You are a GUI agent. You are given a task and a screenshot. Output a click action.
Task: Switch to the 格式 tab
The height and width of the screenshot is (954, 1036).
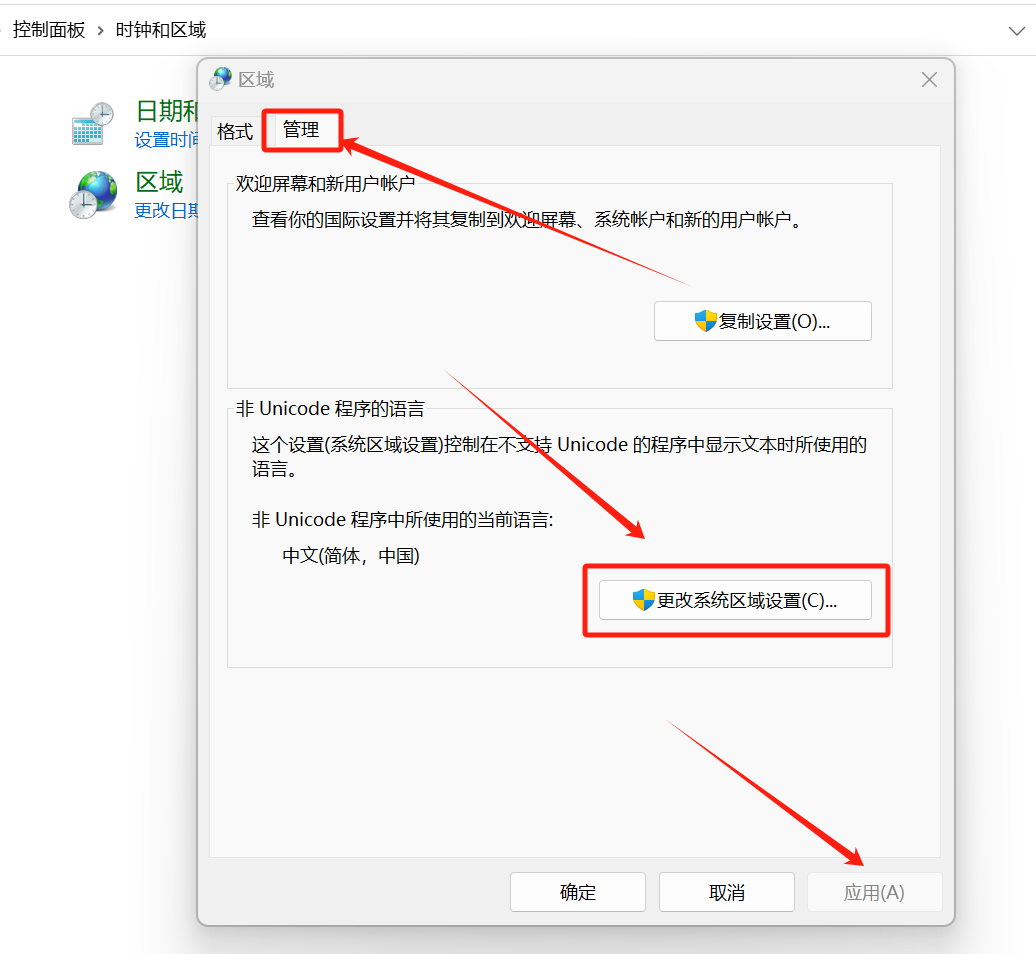[x=235, y=131]
